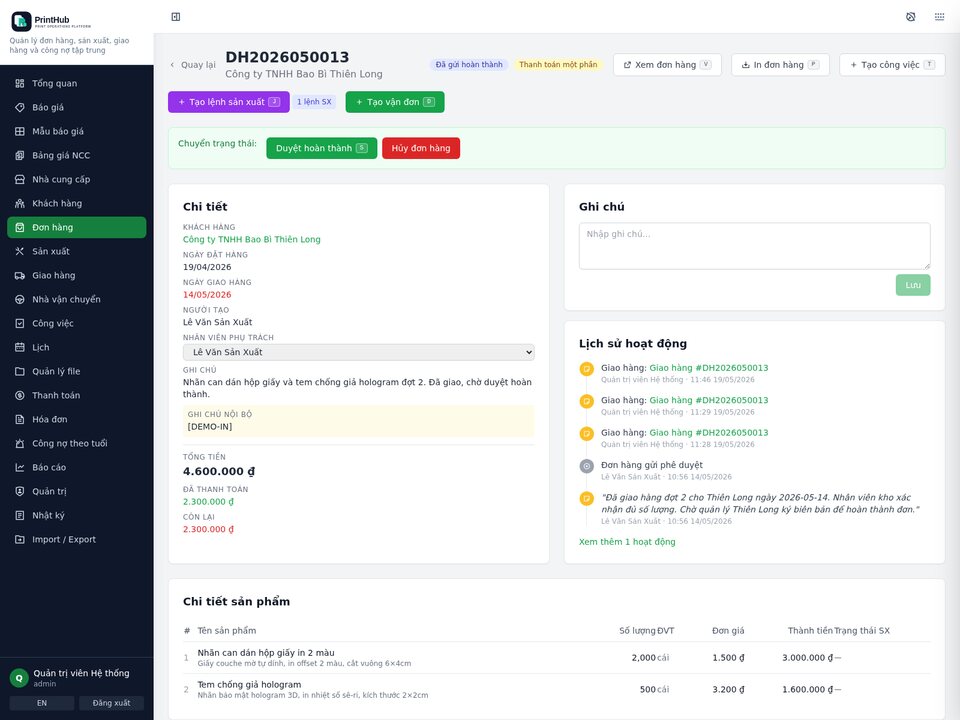Go to Tổng quan in sidebar

coord(77,83)
